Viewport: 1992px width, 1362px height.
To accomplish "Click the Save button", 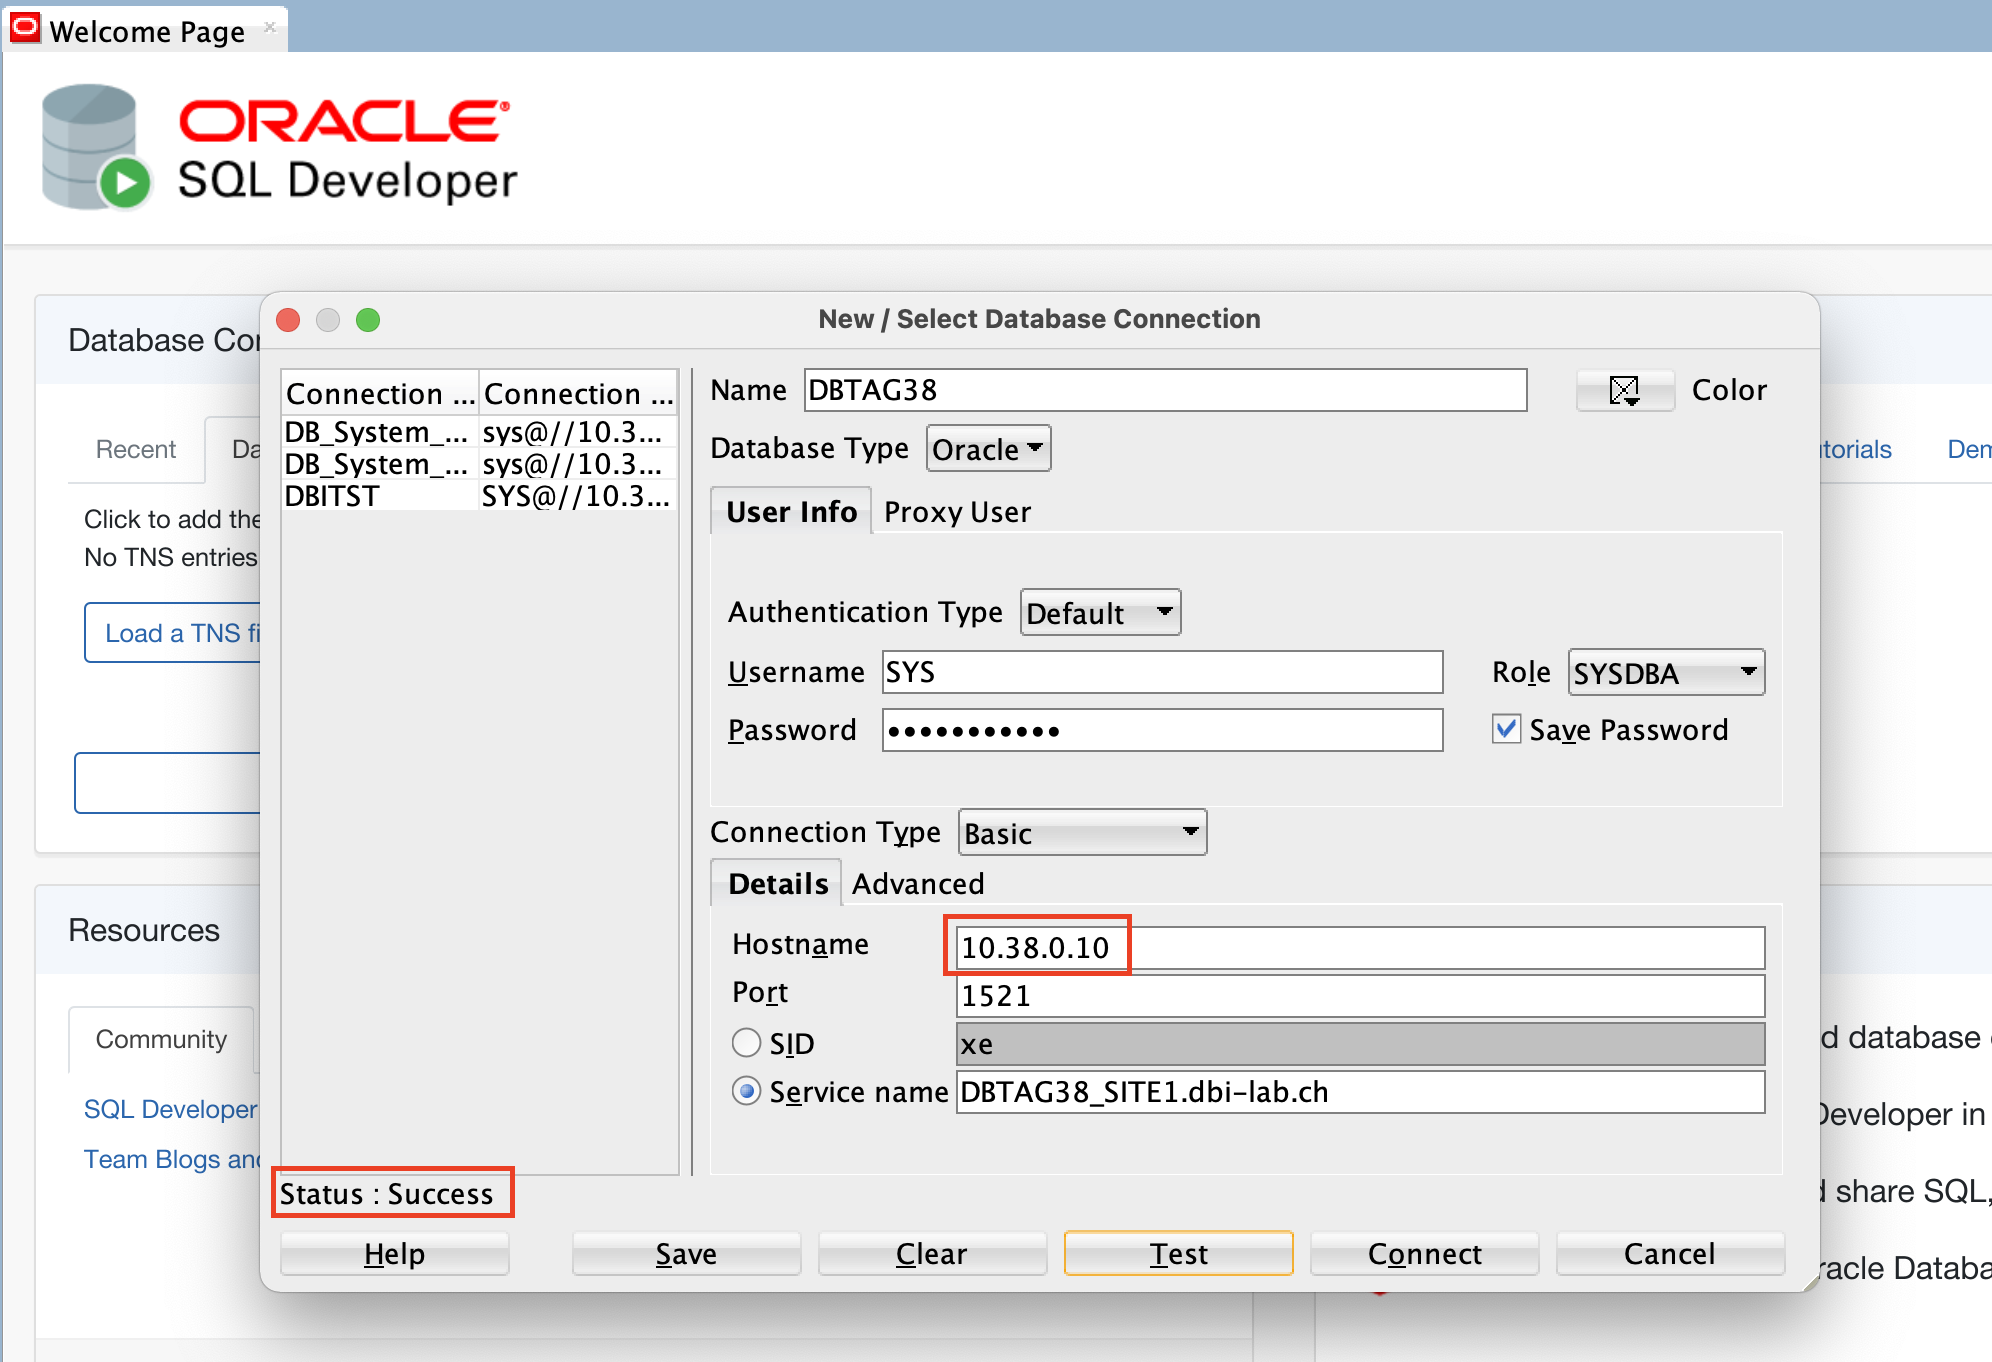I will coord(686,1254).
